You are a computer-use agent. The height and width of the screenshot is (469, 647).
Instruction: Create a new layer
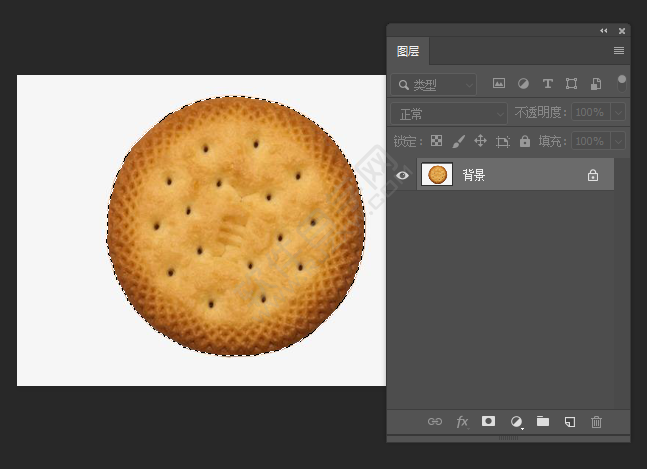click(x=570, y=422)
